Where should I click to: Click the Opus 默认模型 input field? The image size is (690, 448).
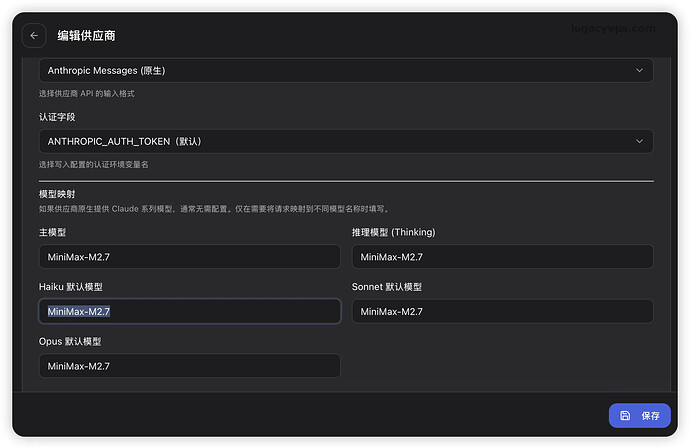(x=190, y=366)
